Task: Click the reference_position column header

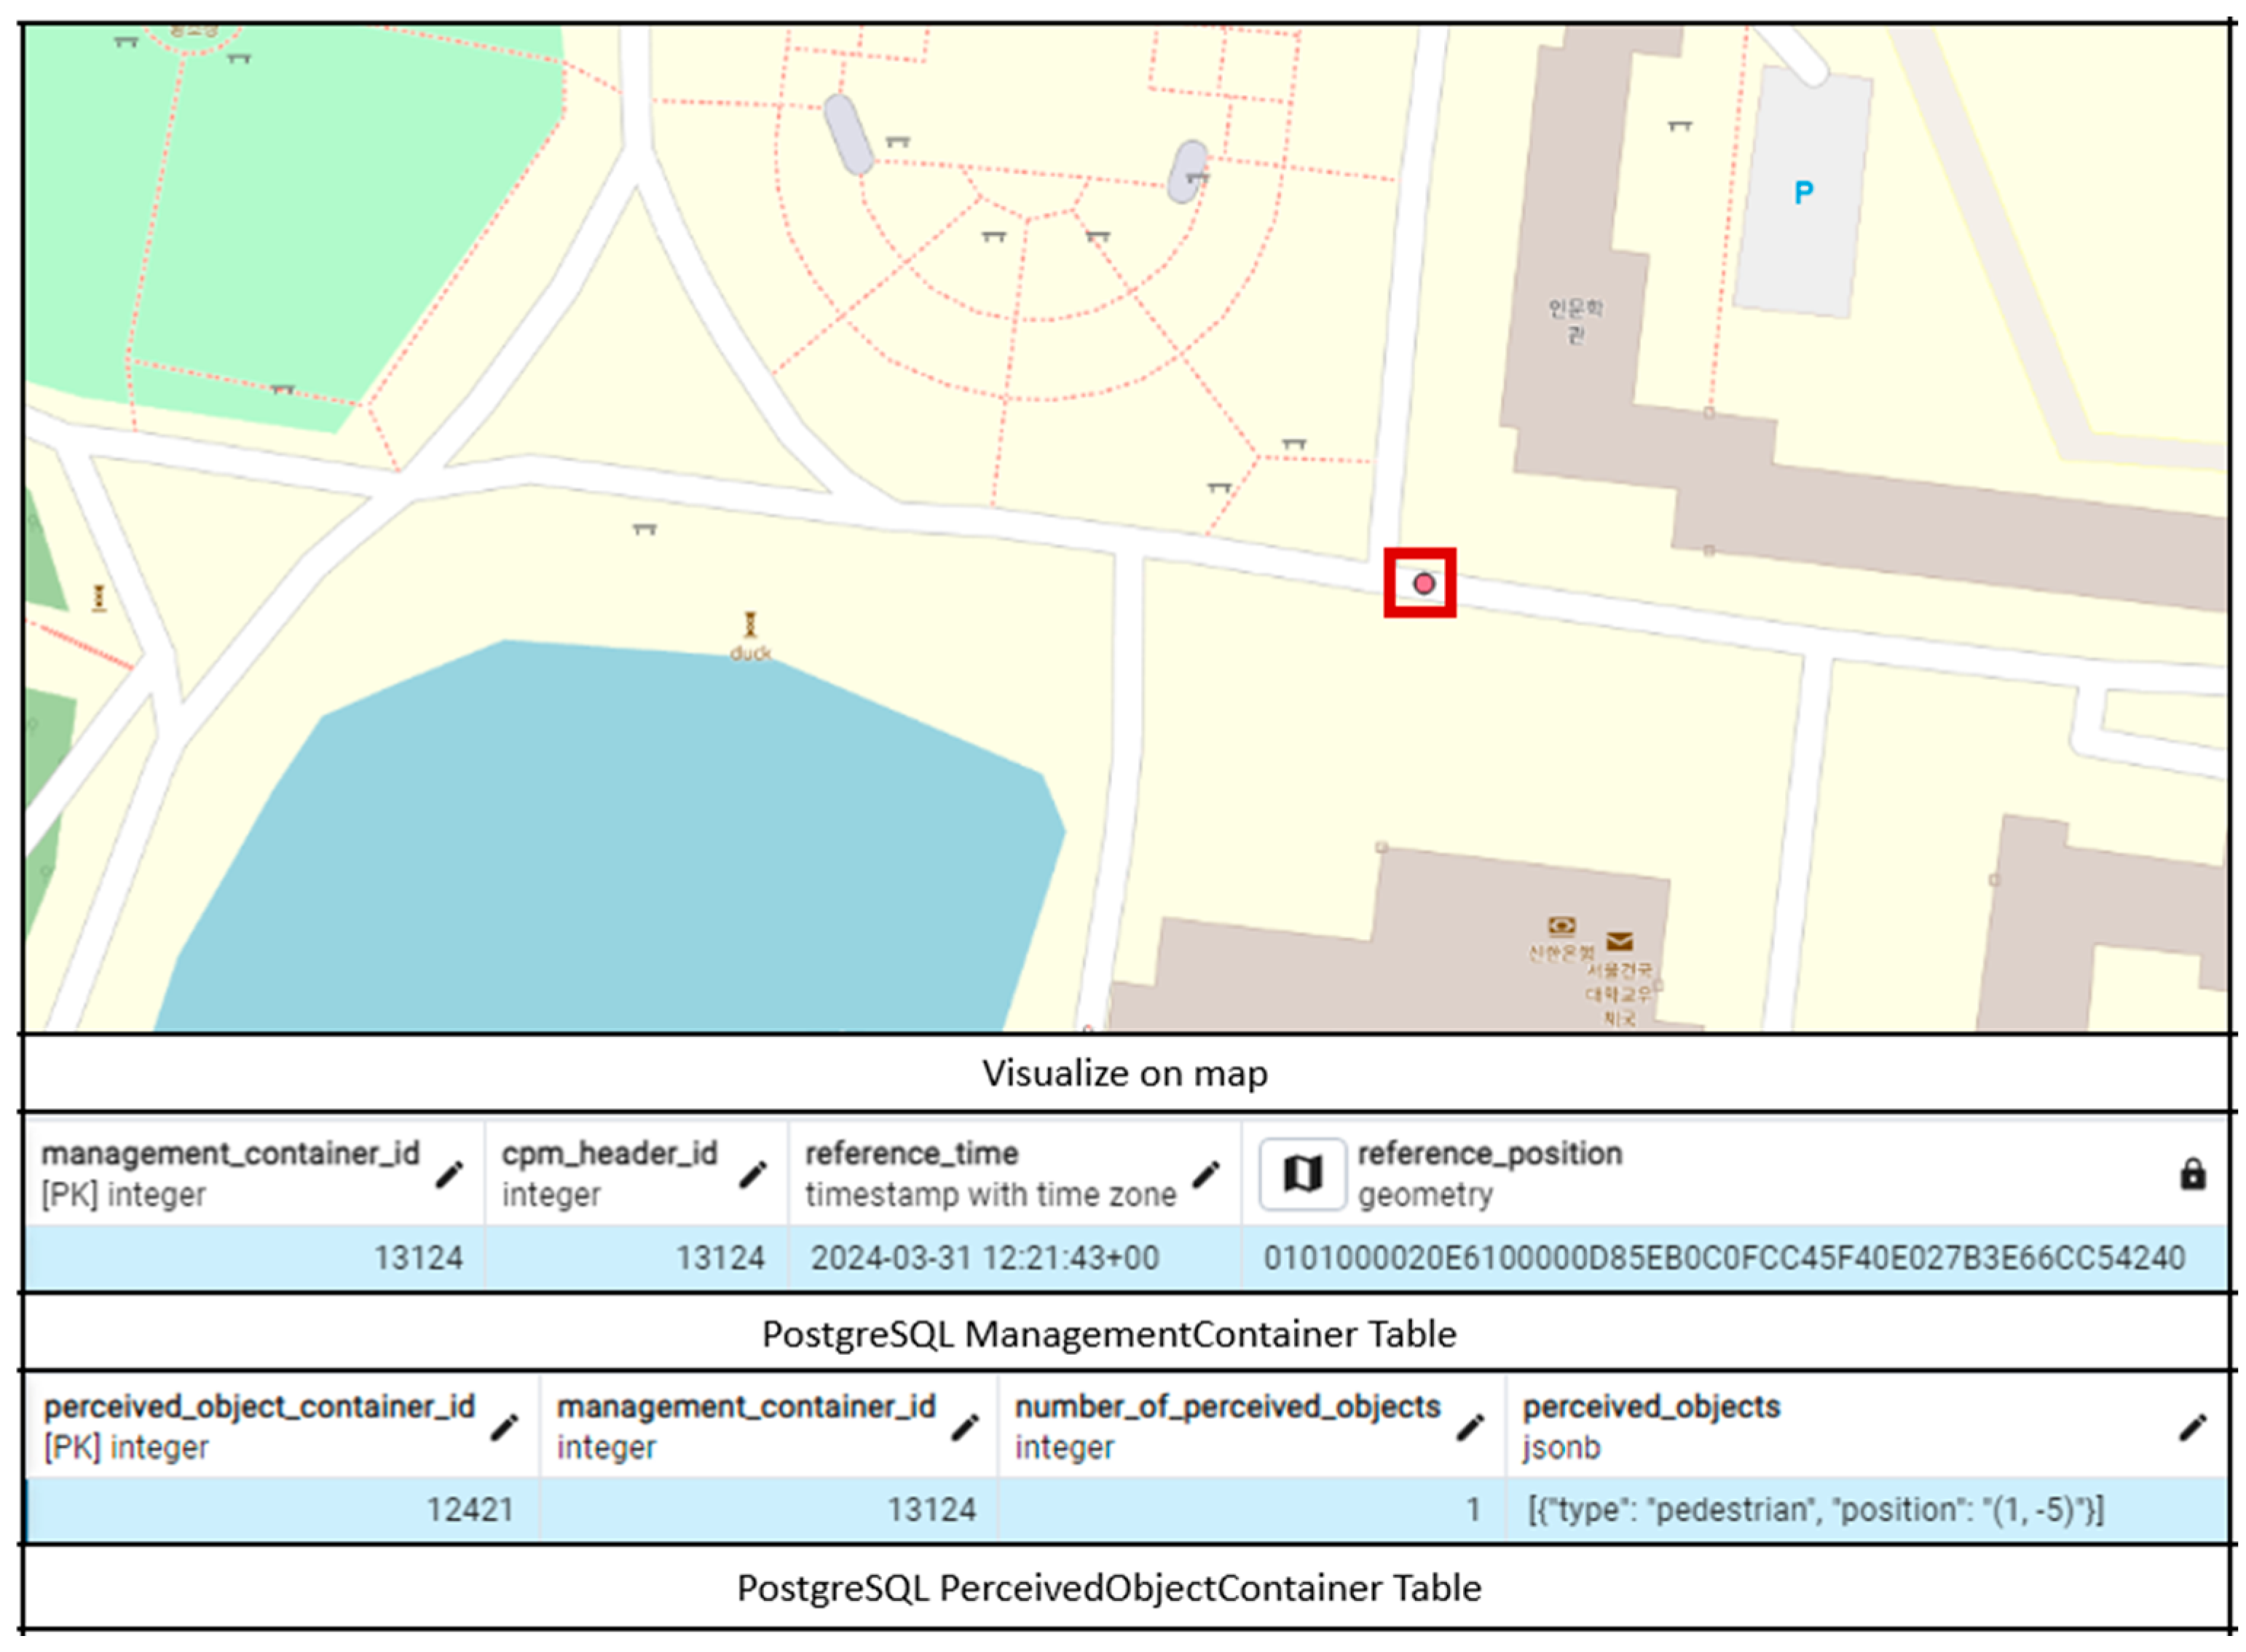Action: click(x=1490, y=1154)
